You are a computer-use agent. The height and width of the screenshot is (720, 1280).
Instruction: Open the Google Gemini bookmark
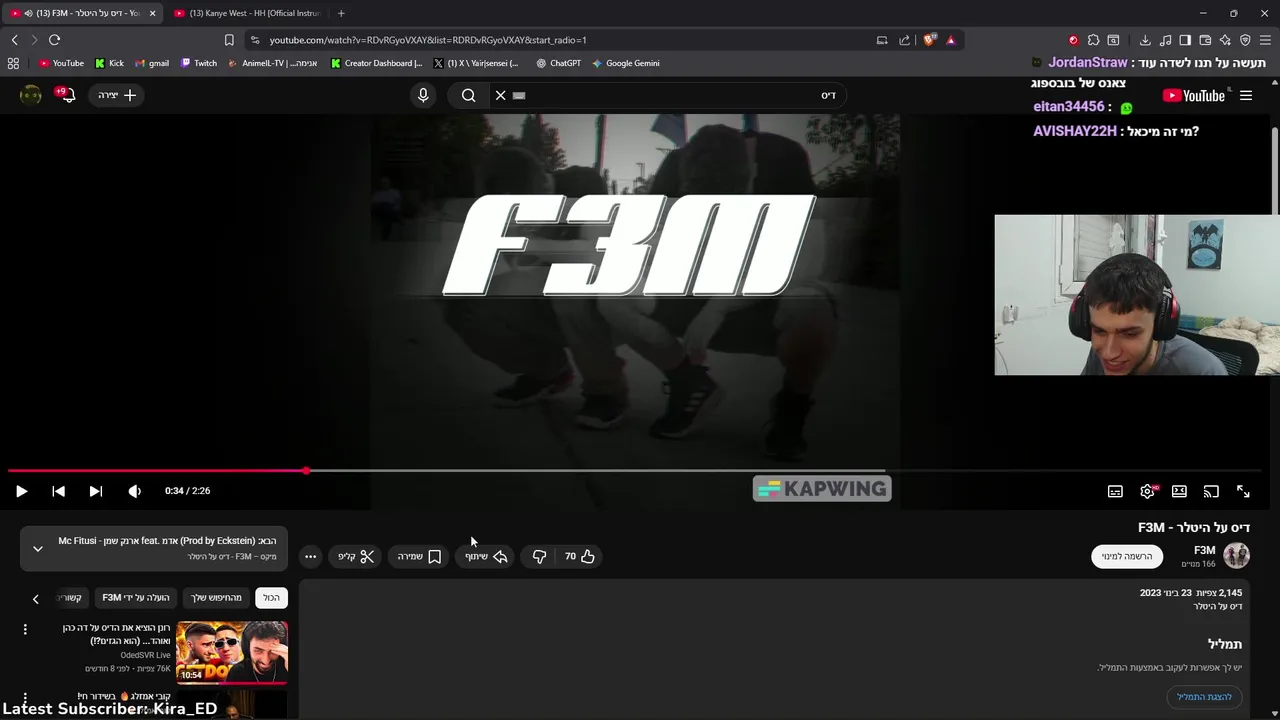[625, 63]
